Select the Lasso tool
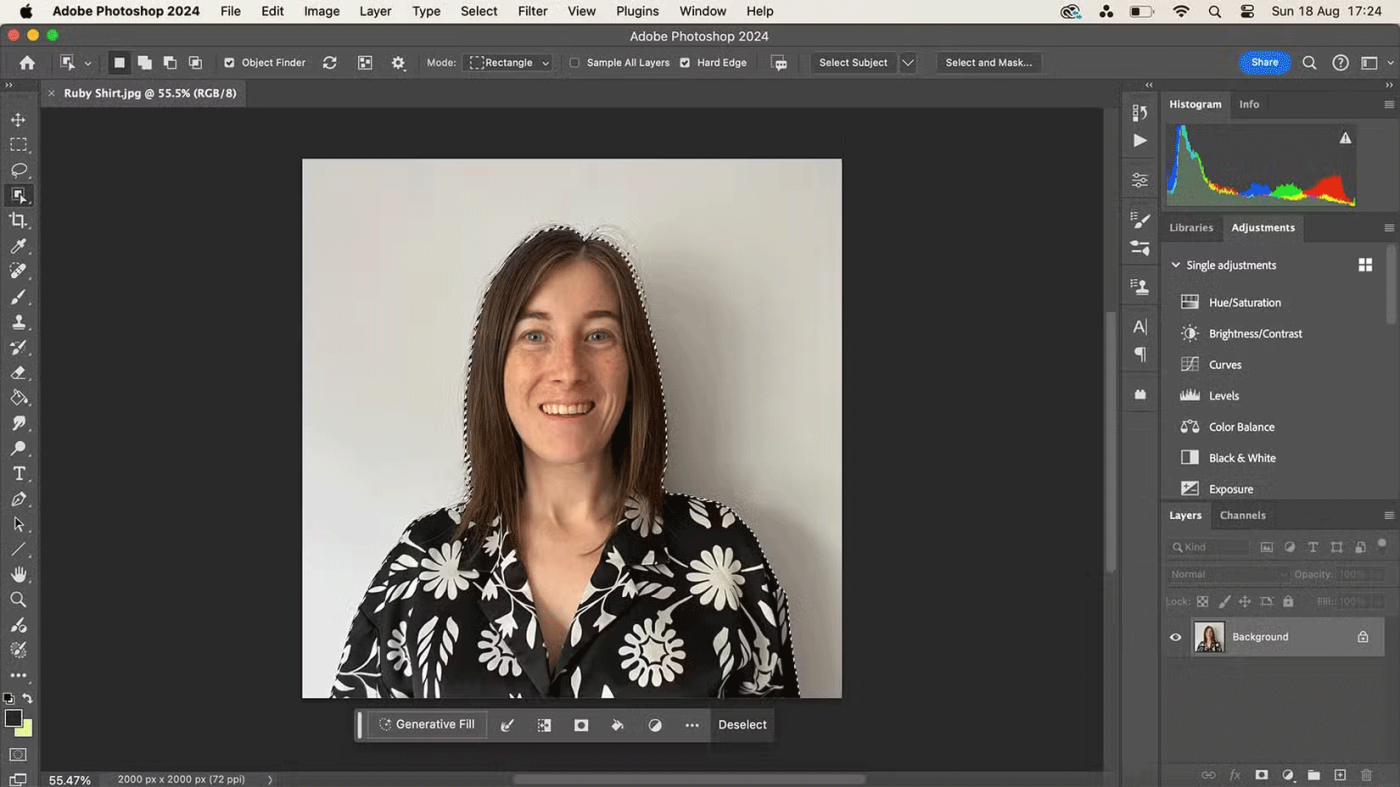The height and width of the screenshot is (787, 1400). tap(18, 170)
